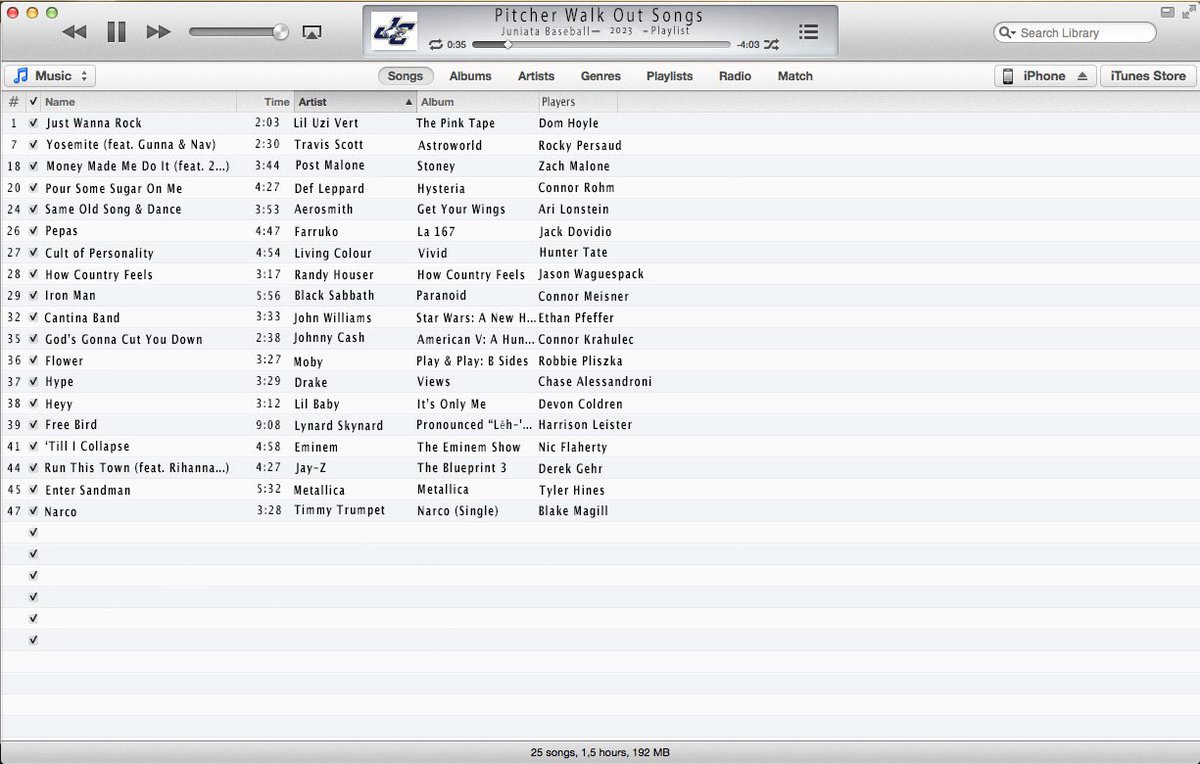This screenshot has height=764, width=1200.
Task: Uncheck Pour Some Sugar On Me checkbox
Action: tap(33, 188)
